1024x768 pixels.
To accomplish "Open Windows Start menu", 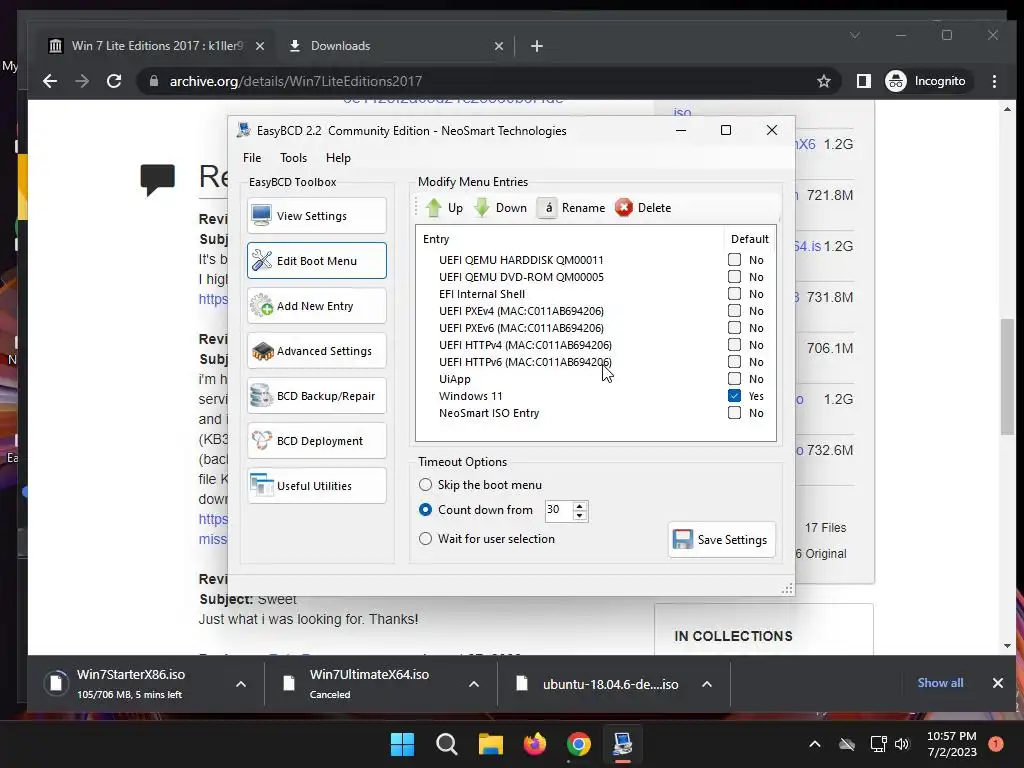I will pyautogui.click(x=402, y=744).
